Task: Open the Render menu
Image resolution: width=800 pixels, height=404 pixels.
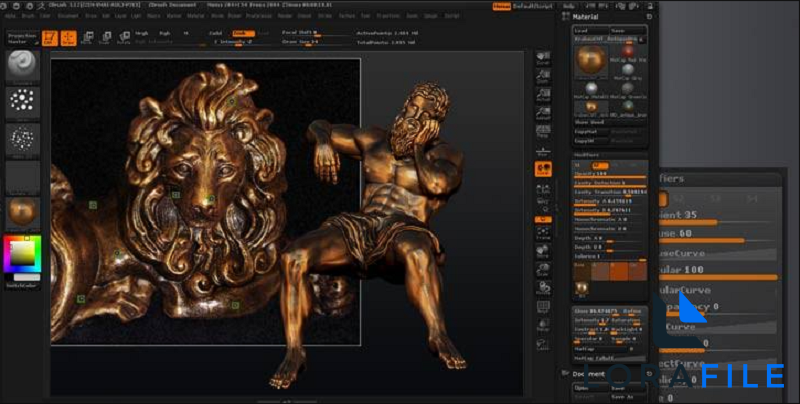Action: tap(285, 16)
